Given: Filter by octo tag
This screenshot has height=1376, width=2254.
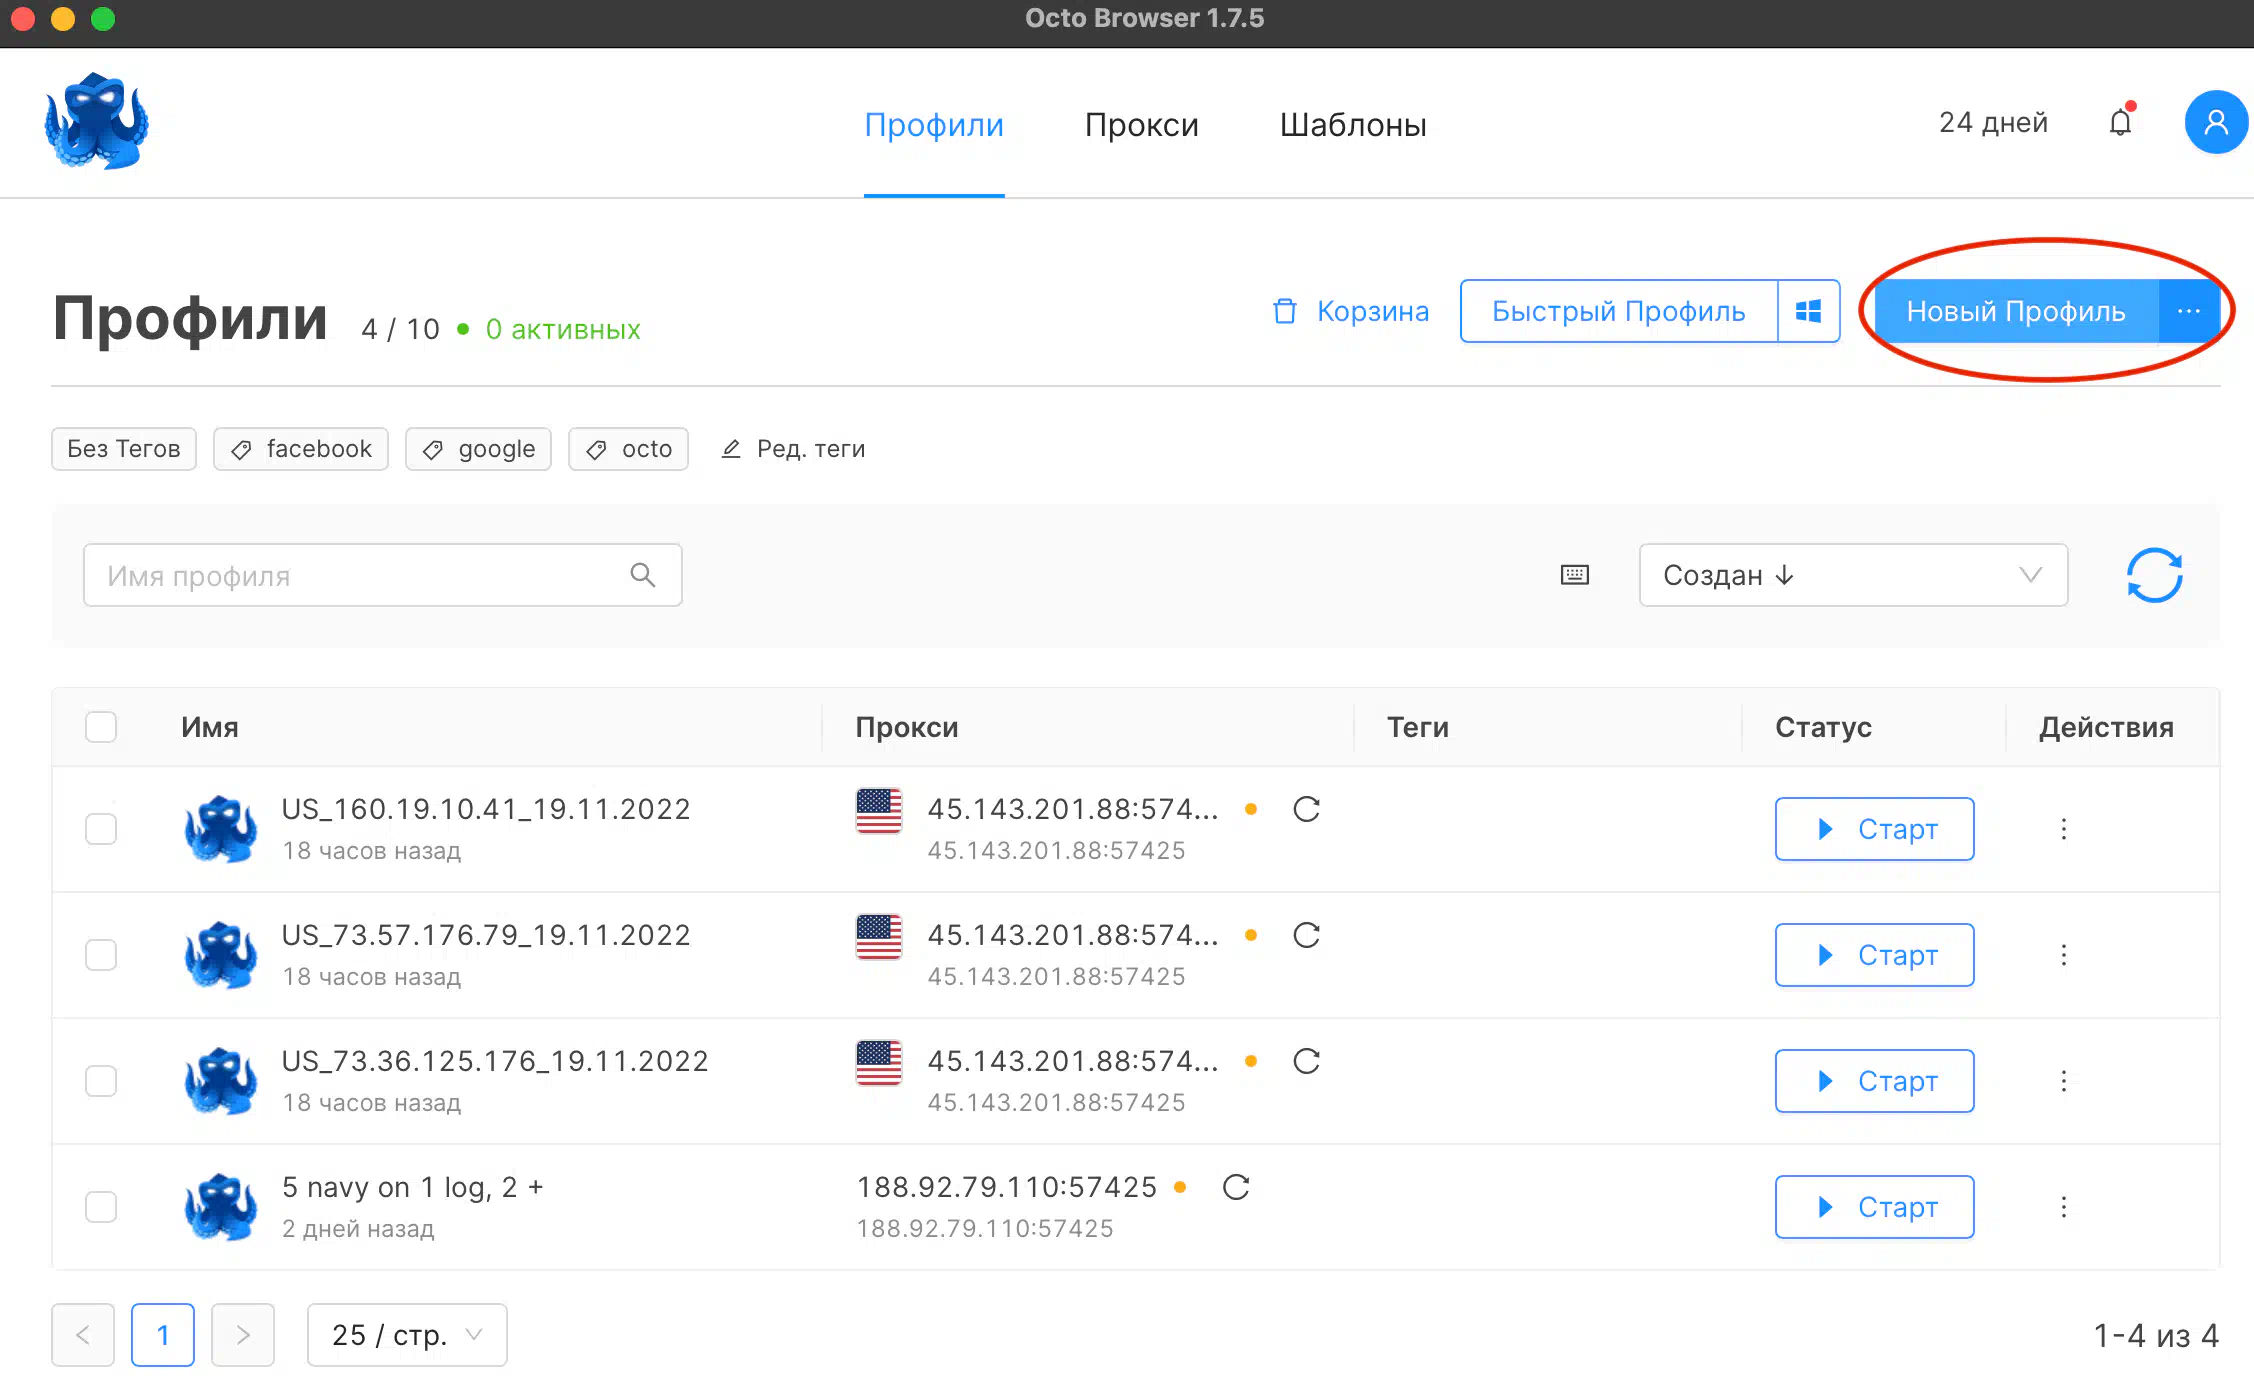Looking at the screenshot, I should (x=628, y=449).
